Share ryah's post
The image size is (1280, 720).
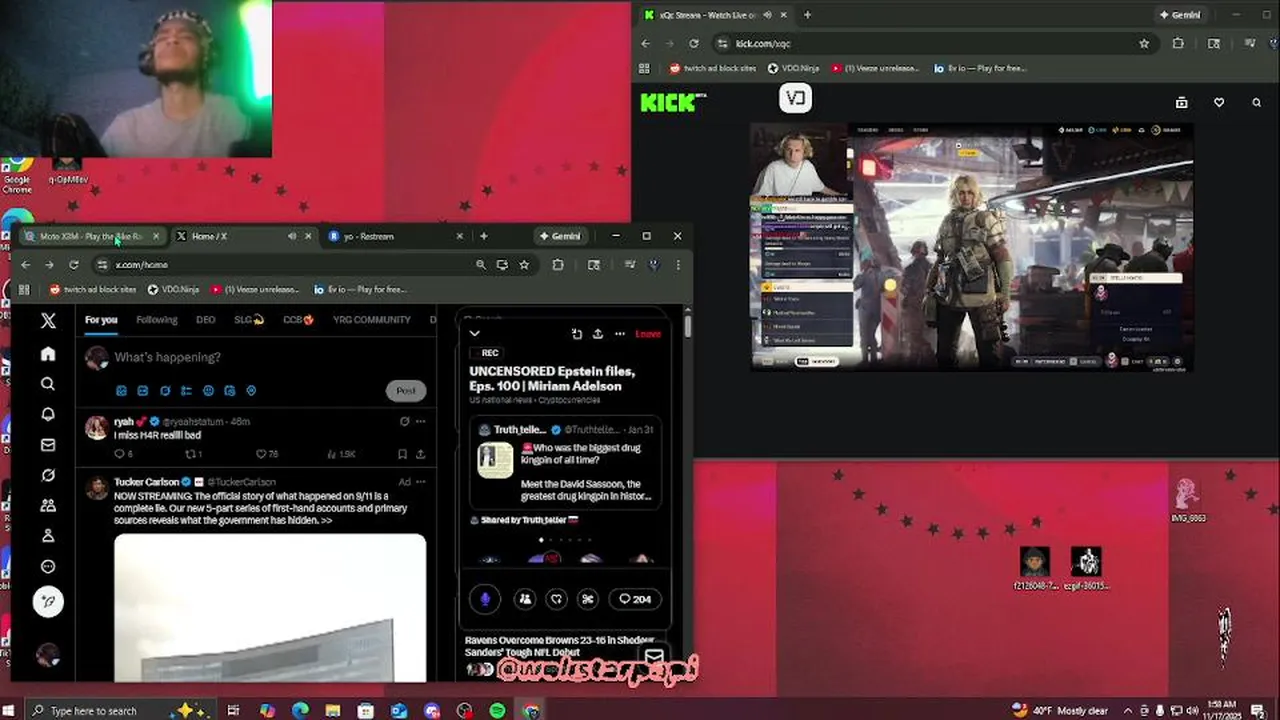coord(420,454)
